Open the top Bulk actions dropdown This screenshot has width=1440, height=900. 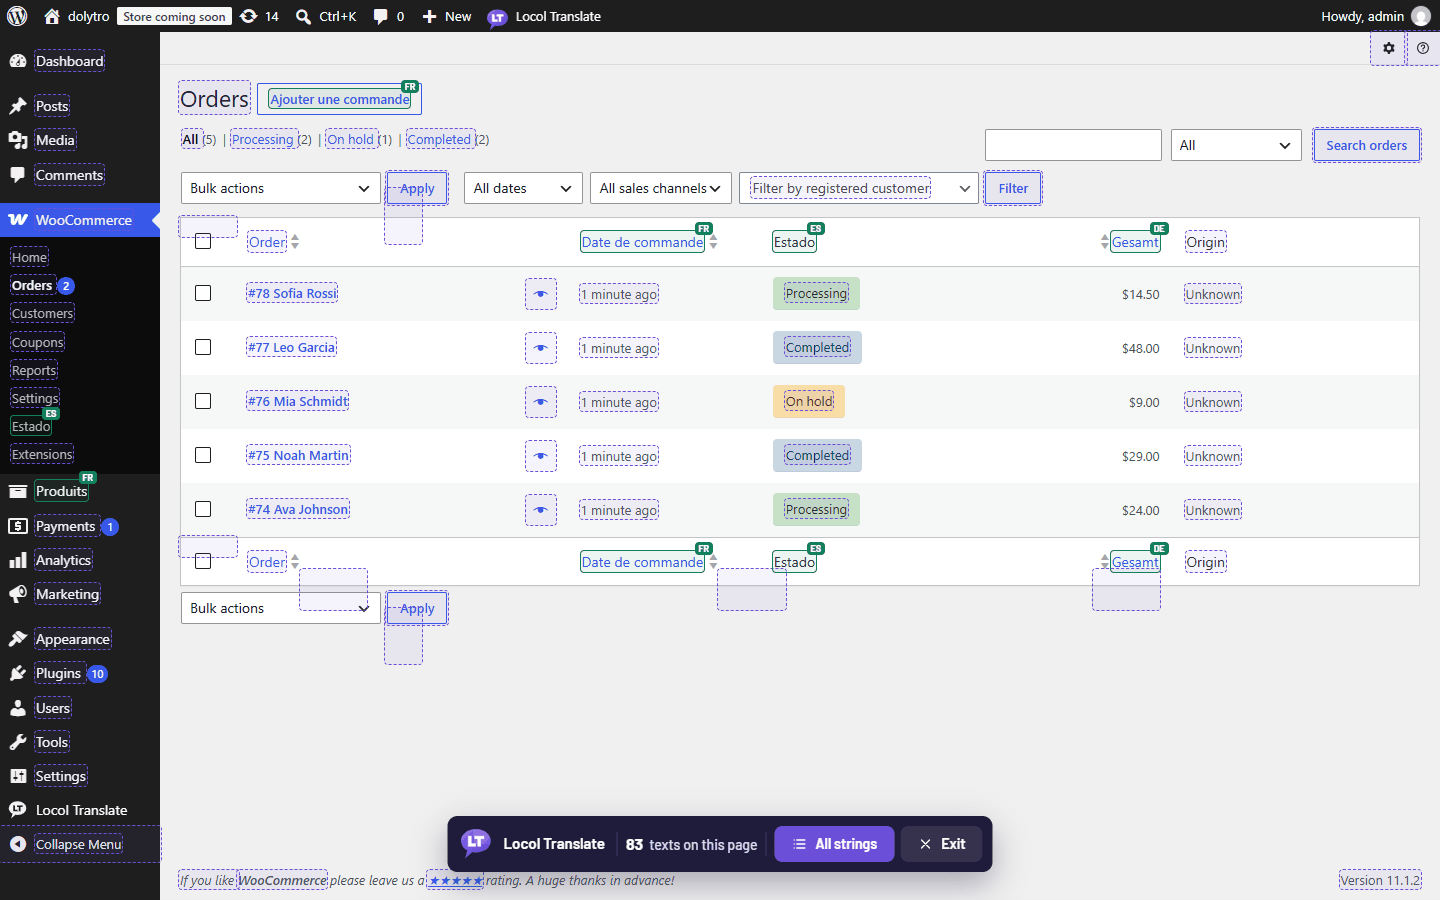click(x=280, y=188)
